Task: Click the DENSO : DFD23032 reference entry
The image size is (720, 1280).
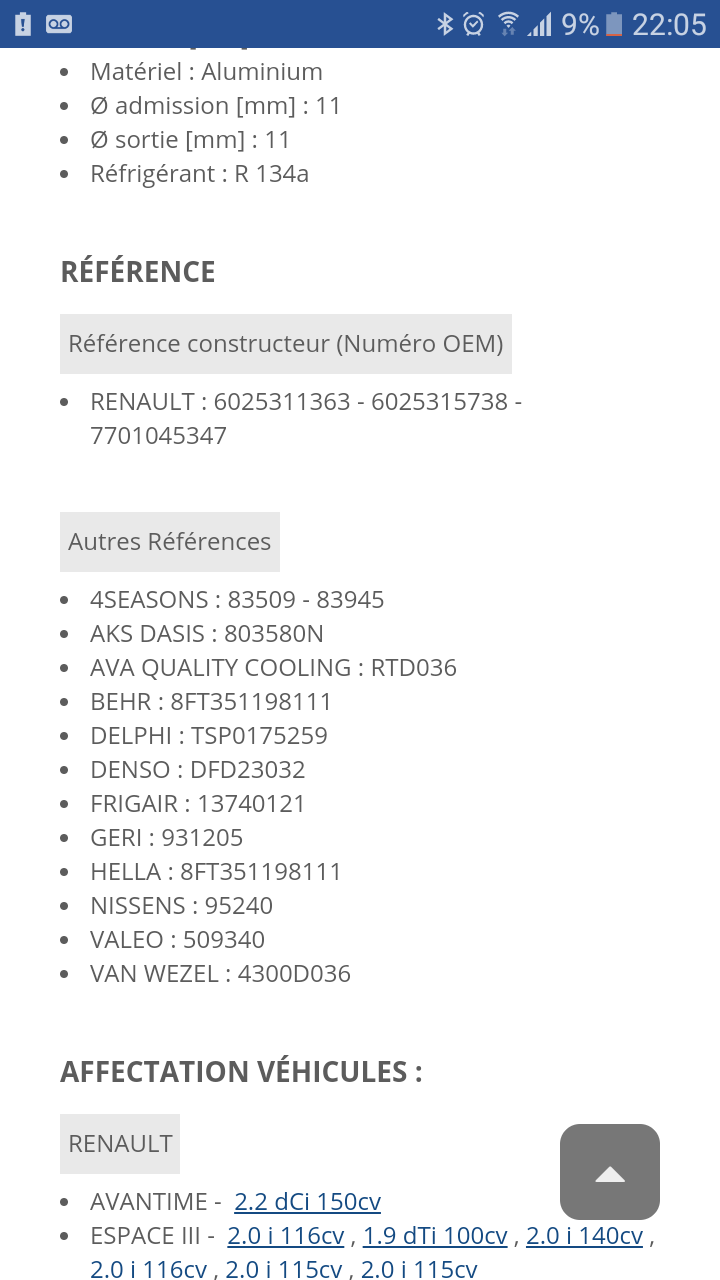Action: pos(197,770)
